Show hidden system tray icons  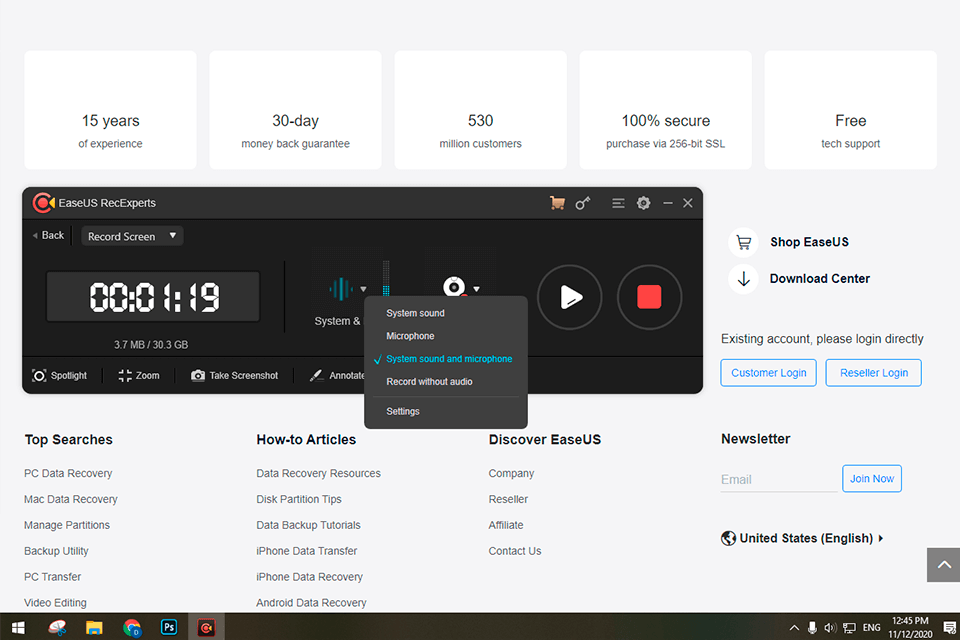(794, 628)
